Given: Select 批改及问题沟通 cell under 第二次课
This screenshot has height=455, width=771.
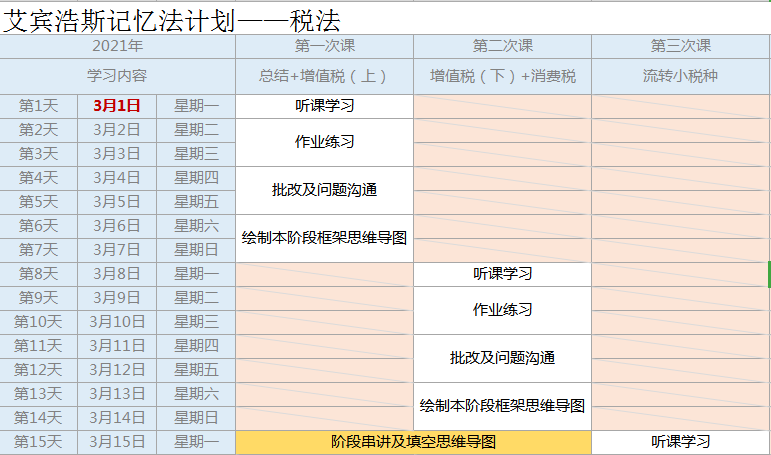Looking at the screenshot, I should click(502, 358).
